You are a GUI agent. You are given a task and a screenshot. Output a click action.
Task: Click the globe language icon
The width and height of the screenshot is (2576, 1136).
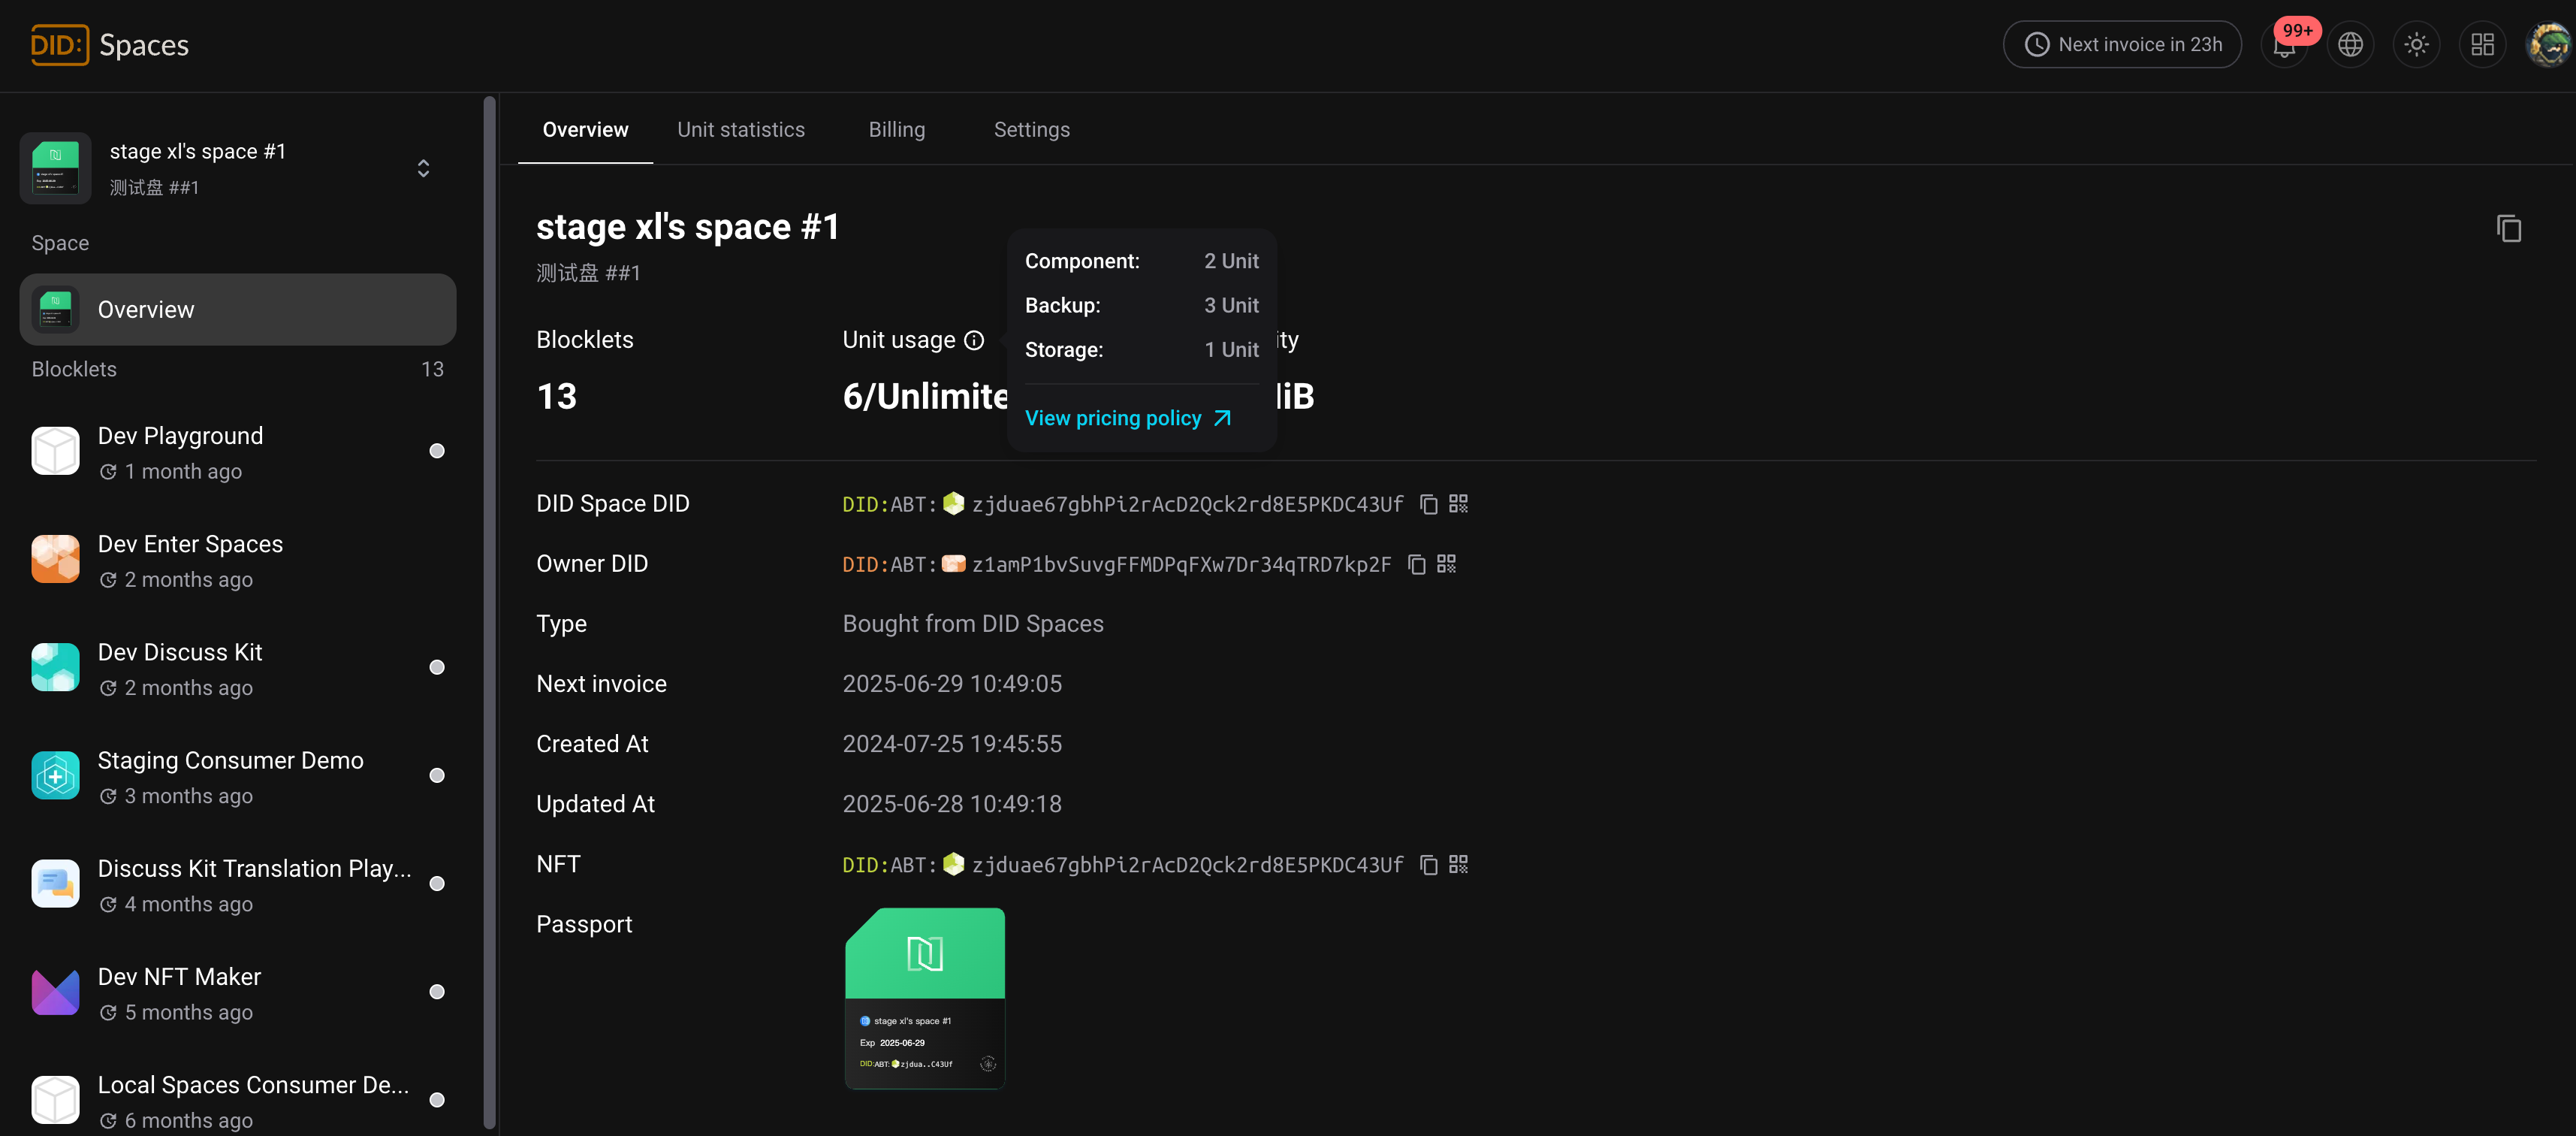pos(2350,45)
